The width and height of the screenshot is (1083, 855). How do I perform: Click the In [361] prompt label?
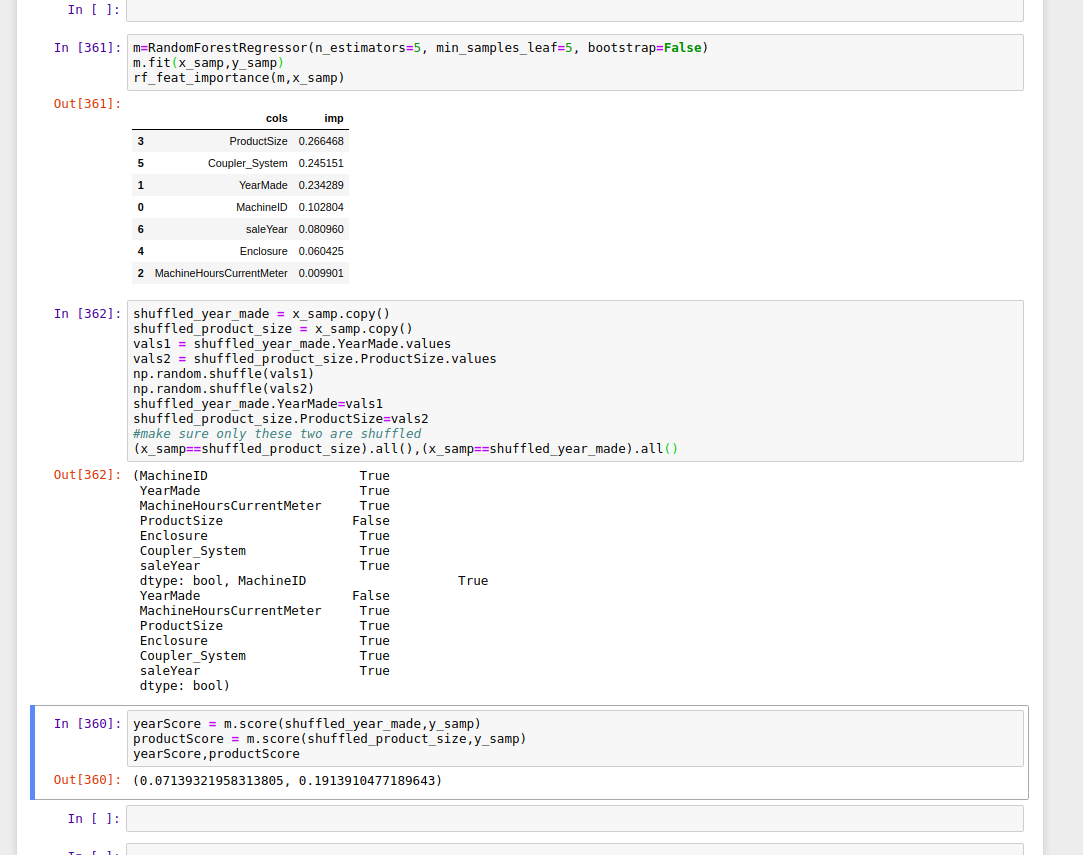point(87,48)
